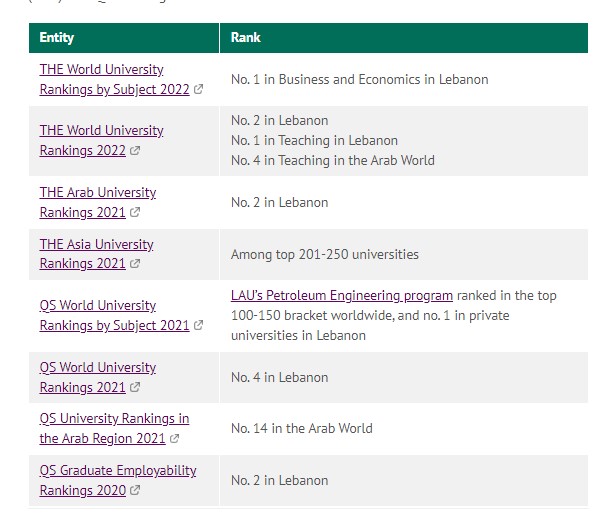
Task: Click external-link icon after THE World University Rankings 2022
Action: pyautogui.click(x=135, y=151)
